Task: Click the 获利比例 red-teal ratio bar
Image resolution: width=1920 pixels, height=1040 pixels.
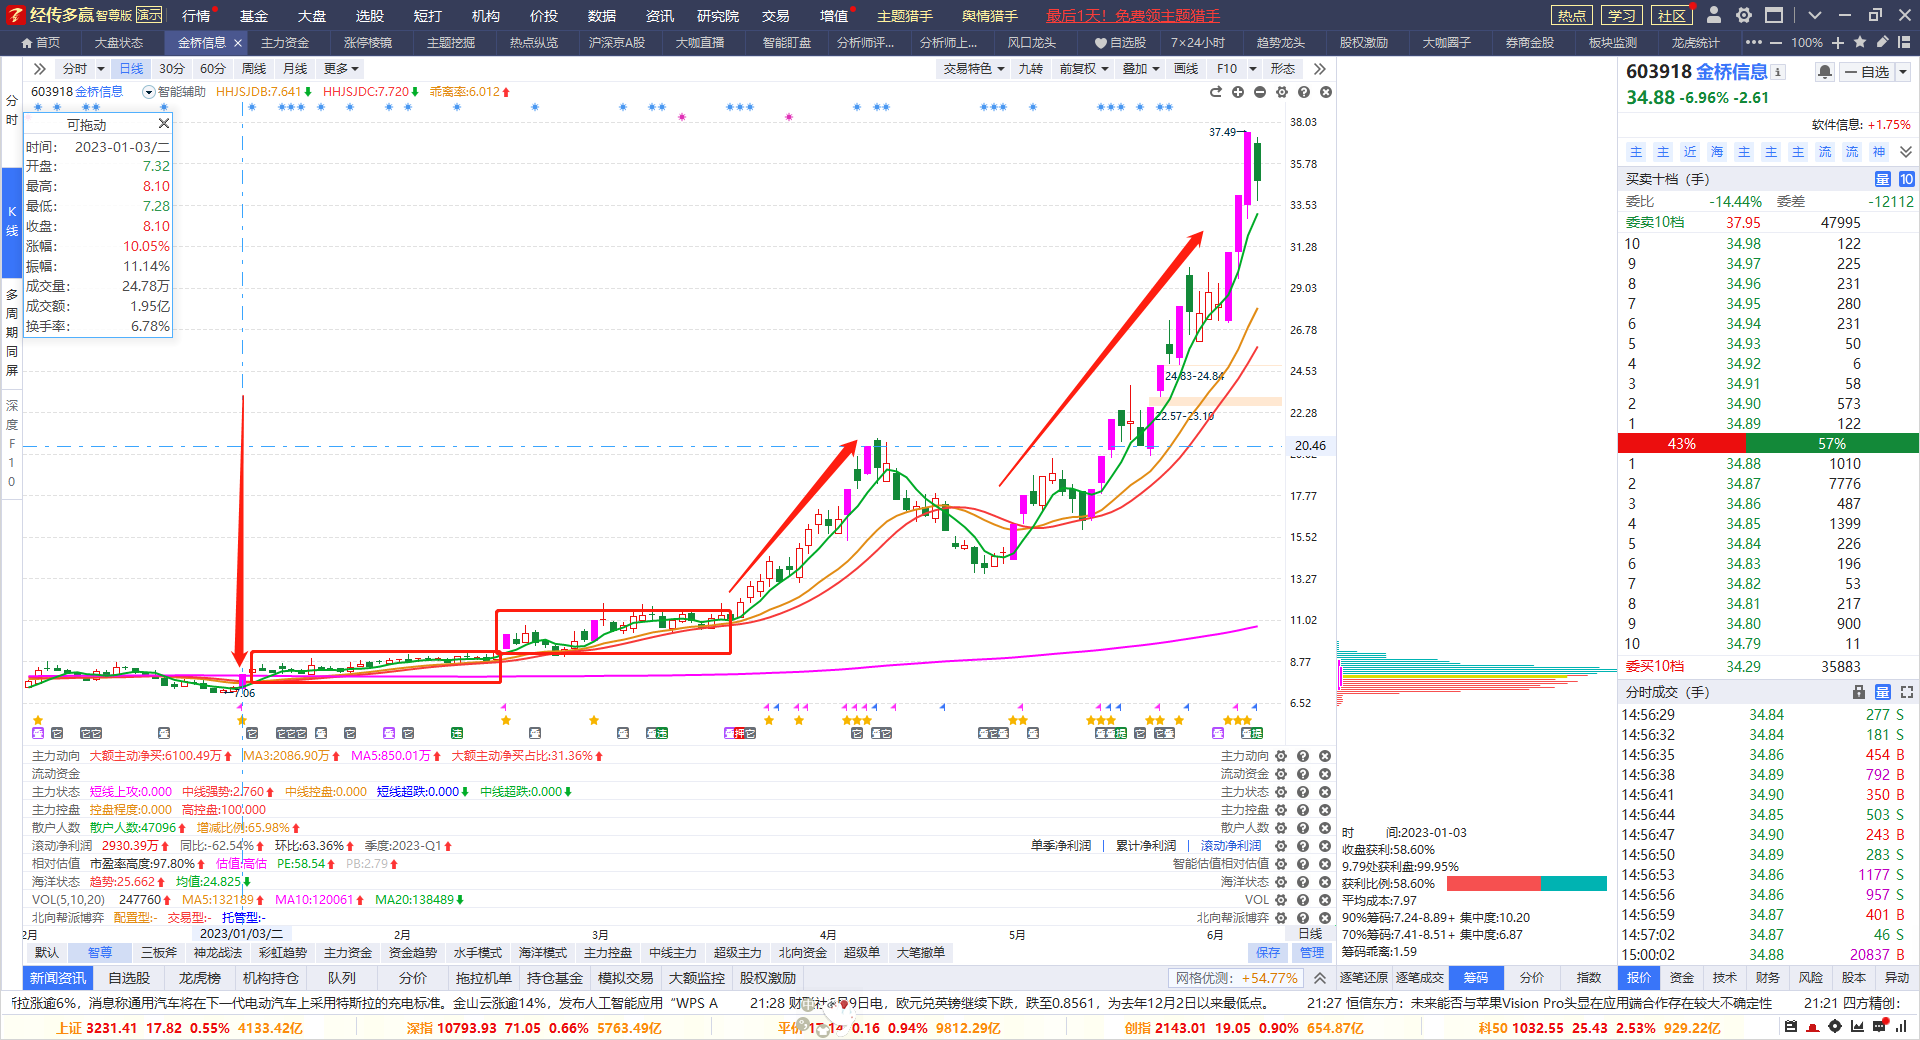Action: 1527,883
